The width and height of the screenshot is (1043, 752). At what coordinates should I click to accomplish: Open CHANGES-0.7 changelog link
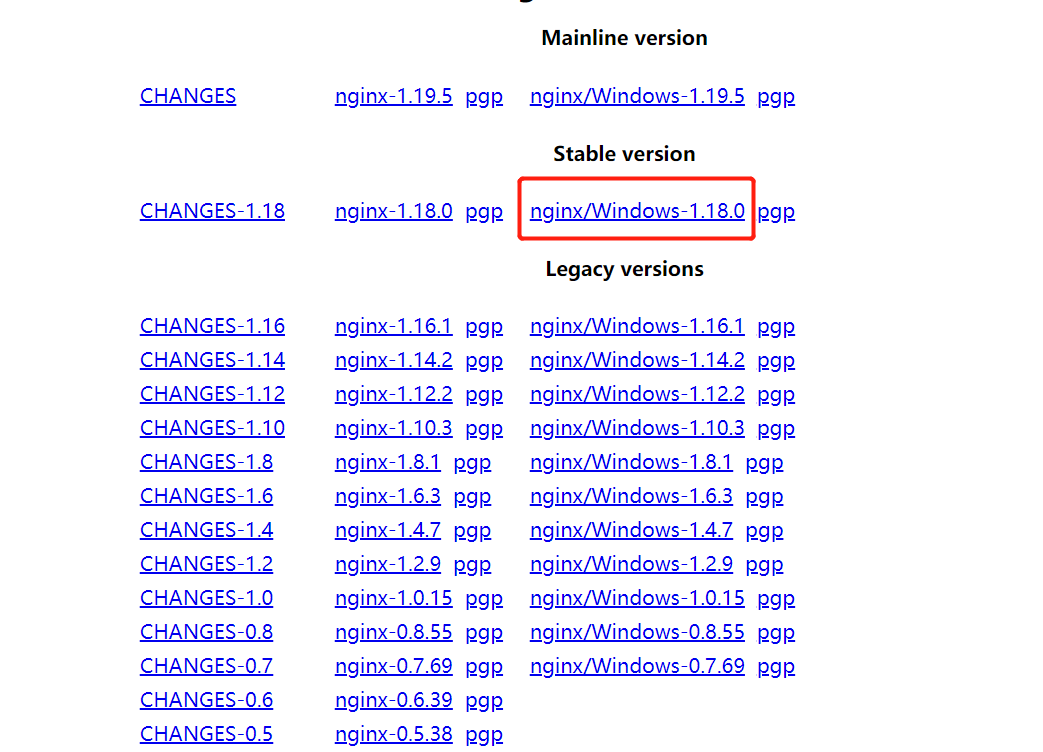click(206, 666)
